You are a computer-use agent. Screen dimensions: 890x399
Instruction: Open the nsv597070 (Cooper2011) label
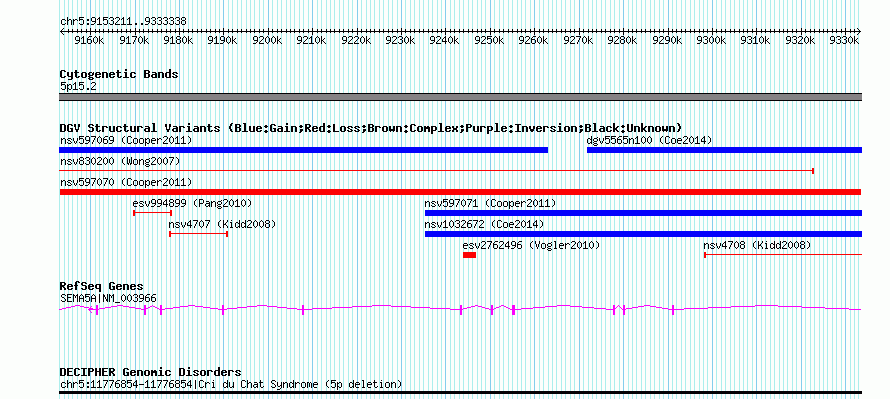[x=126, y=182]
